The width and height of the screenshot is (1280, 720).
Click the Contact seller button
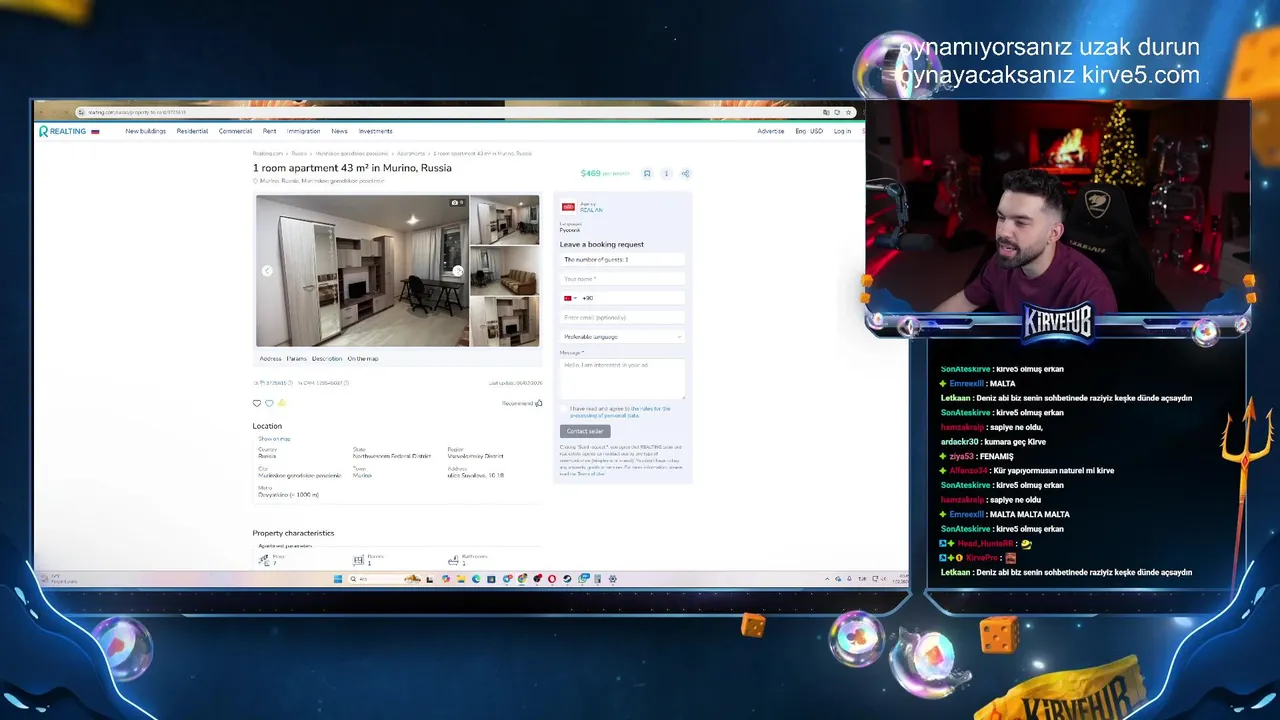pyautogui.click(x=585, y=431)
